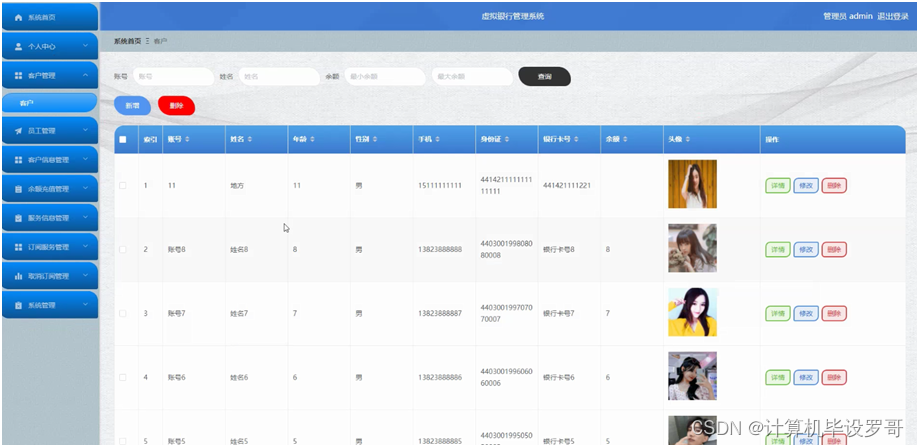Click the row 删除 button for 账号6
919x447 pixels.
834,378
